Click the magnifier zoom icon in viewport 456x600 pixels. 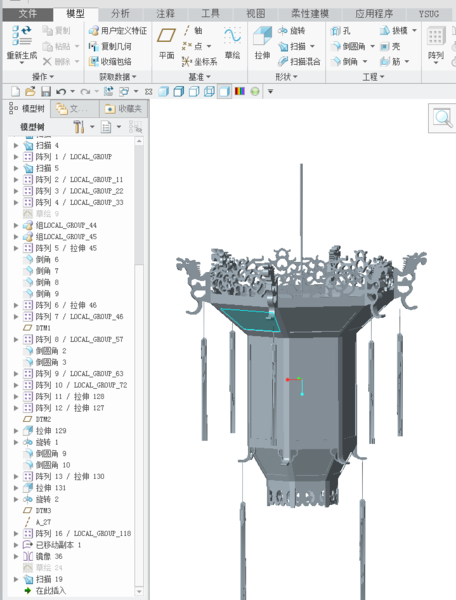pyautogui.click(x=443, y=117)
